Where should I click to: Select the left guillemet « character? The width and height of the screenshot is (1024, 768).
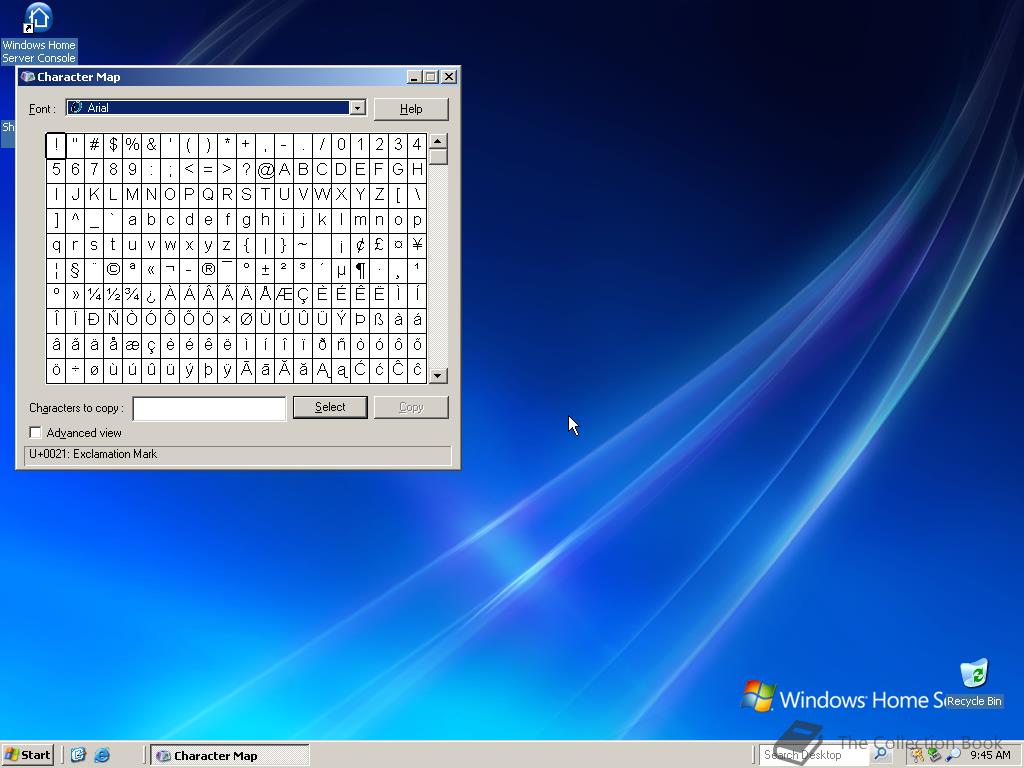[151, 270]
